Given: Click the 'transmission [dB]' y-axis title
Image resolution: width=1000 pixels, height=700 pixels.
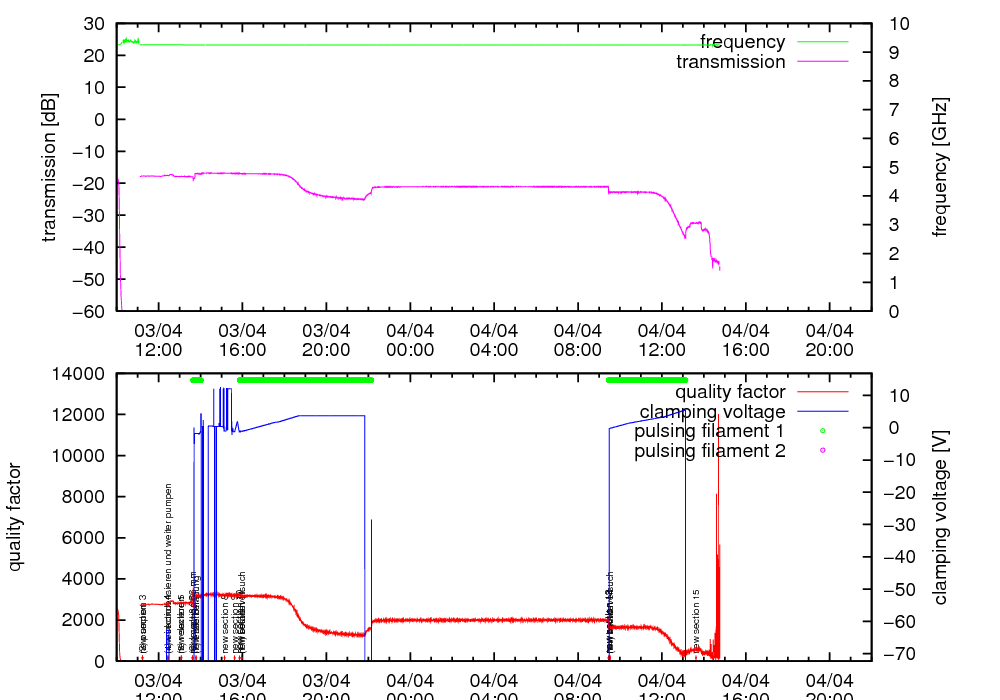Looking at the screenshot, I should 49,167.
